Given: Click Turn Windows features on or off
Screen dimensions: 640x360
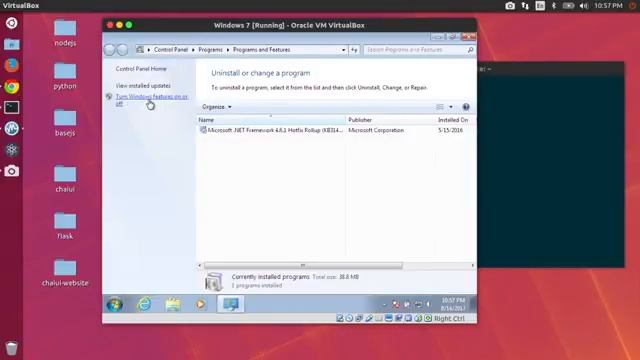Looking at the screenshot, I should 152,100.
